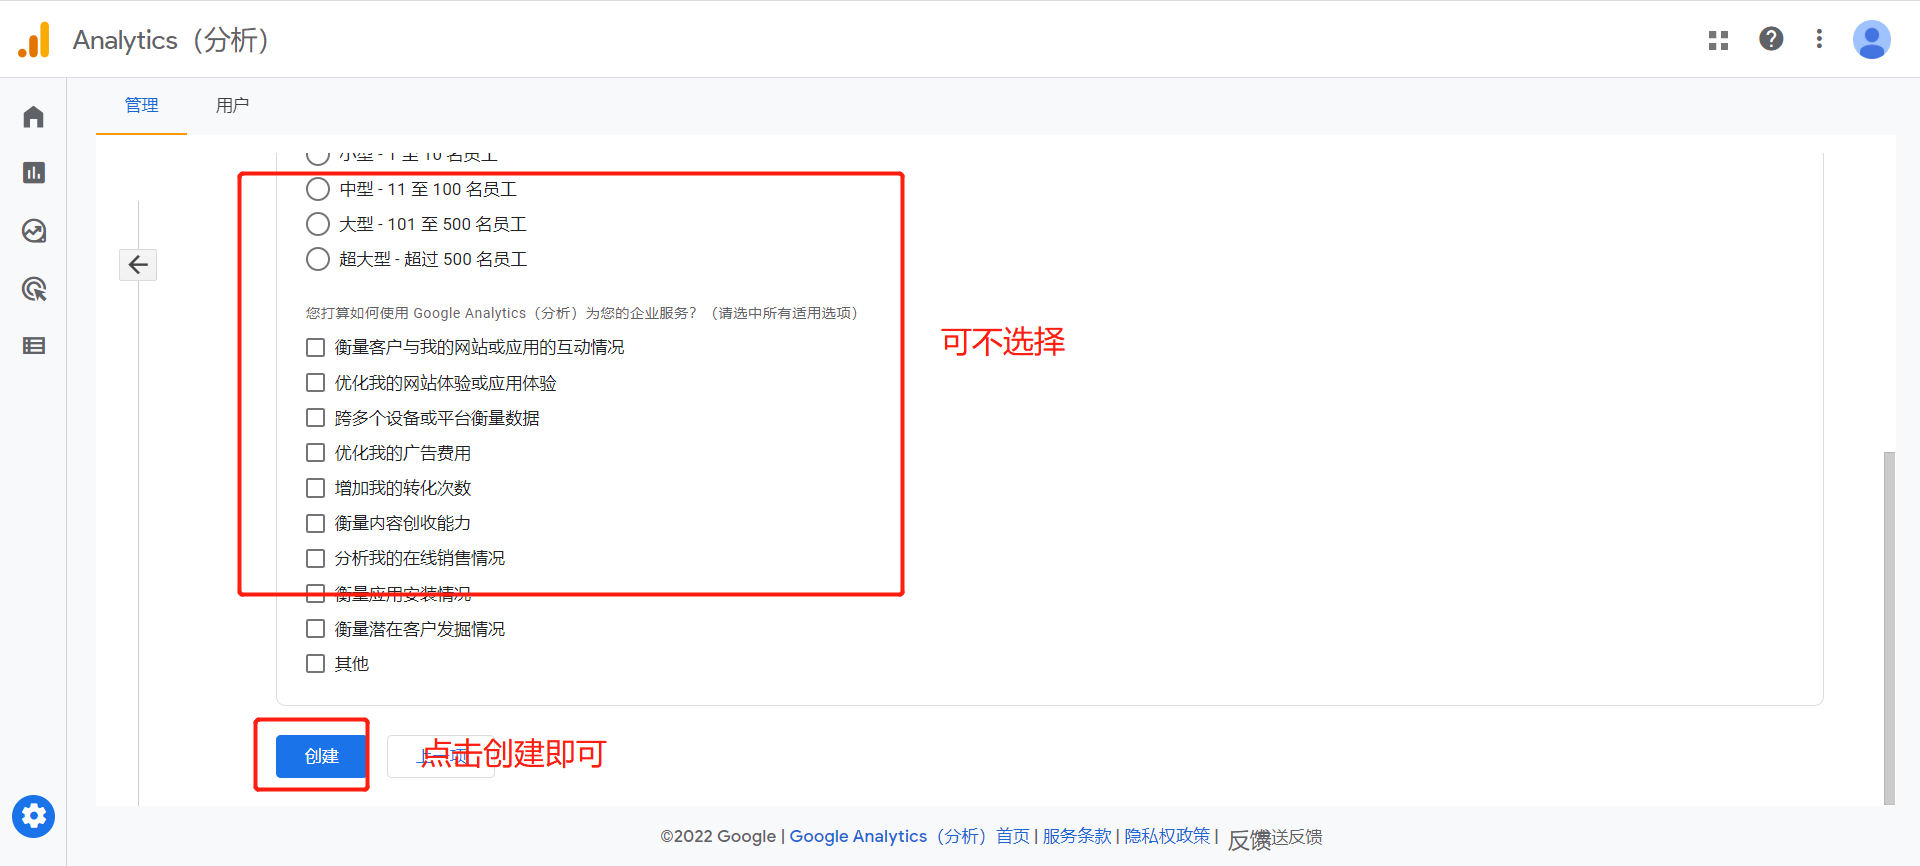Check the 优化我的广告费用 checkbox

316,453
